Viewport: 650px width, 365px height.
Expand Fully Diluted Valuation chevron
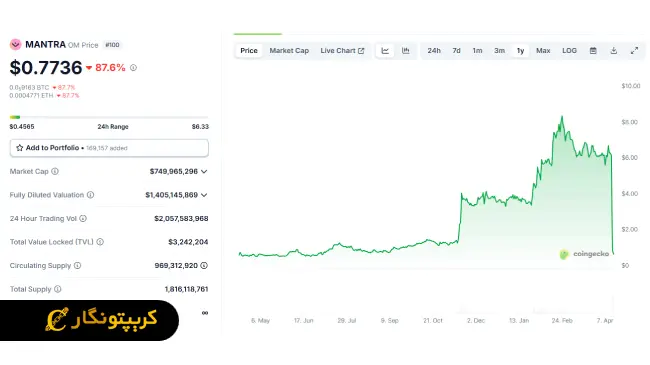(x=204, y=195)
